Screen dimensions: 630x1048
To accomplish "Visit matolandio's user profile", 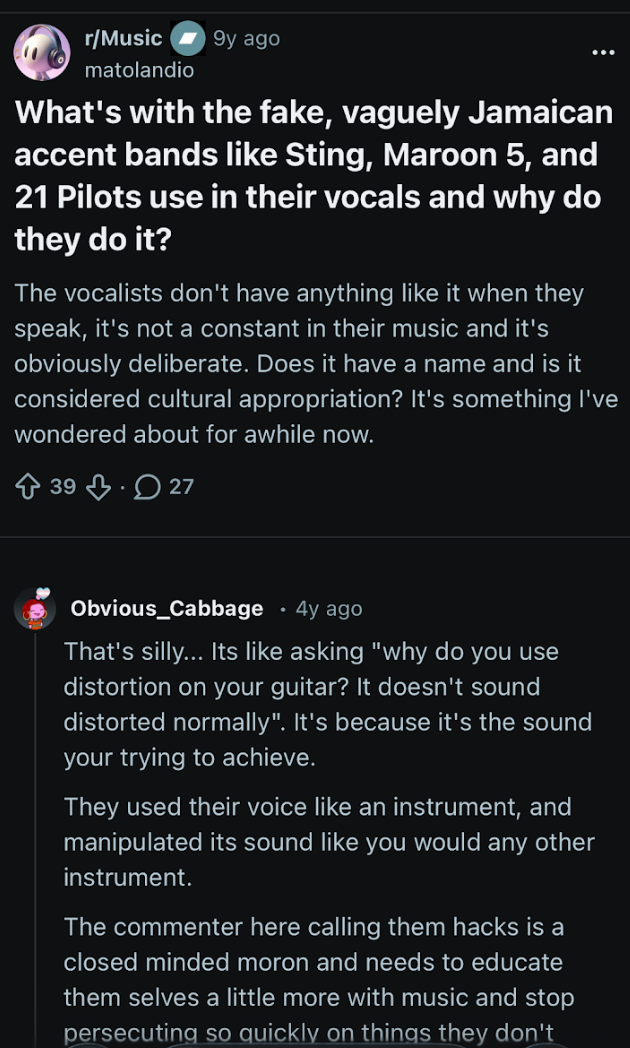I will [x=139, y=70].
